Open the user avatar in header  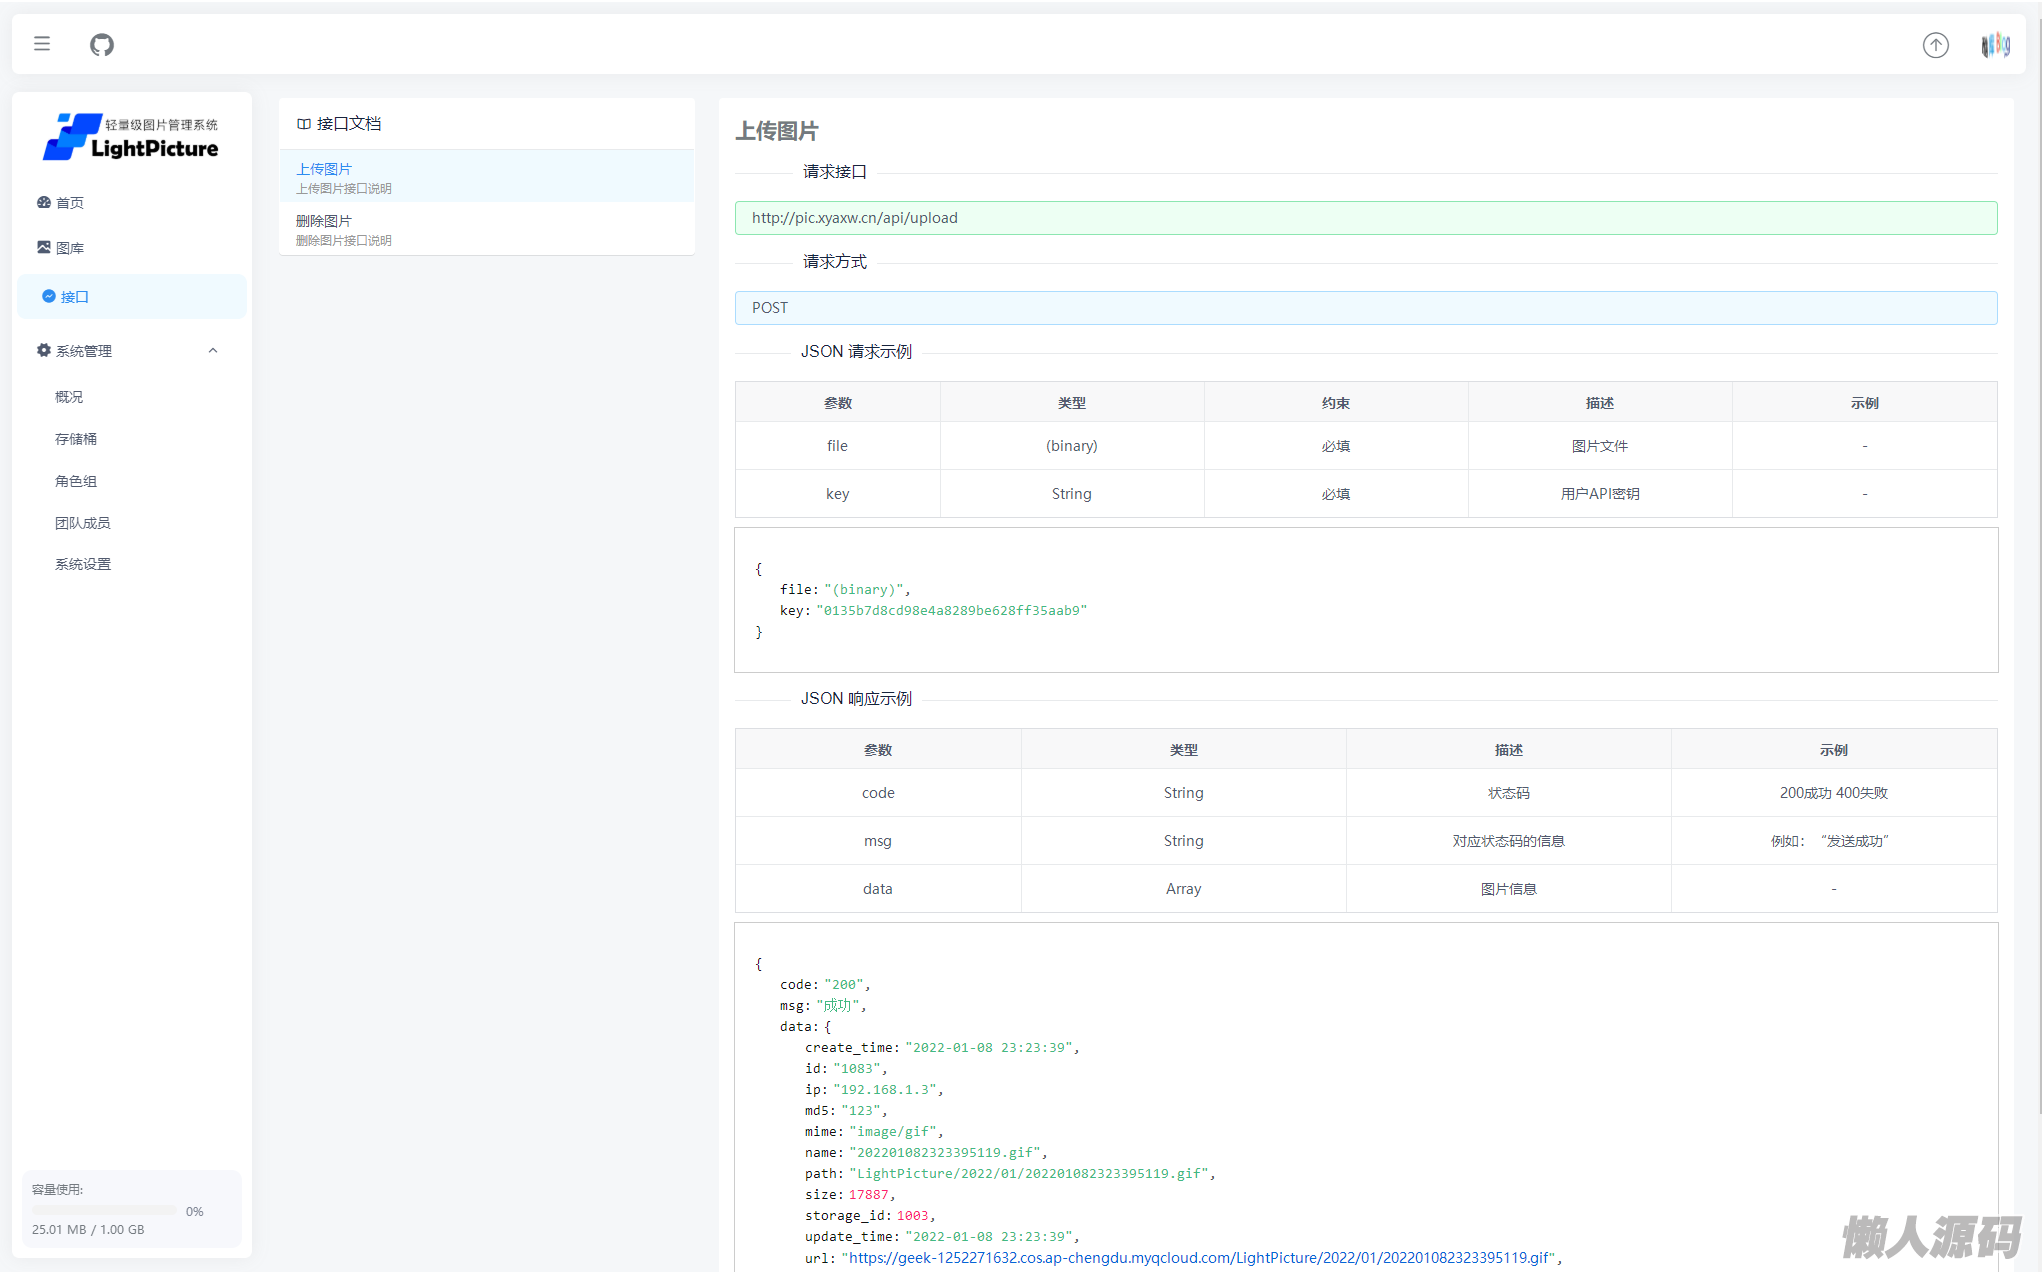tap(1995, 45)
